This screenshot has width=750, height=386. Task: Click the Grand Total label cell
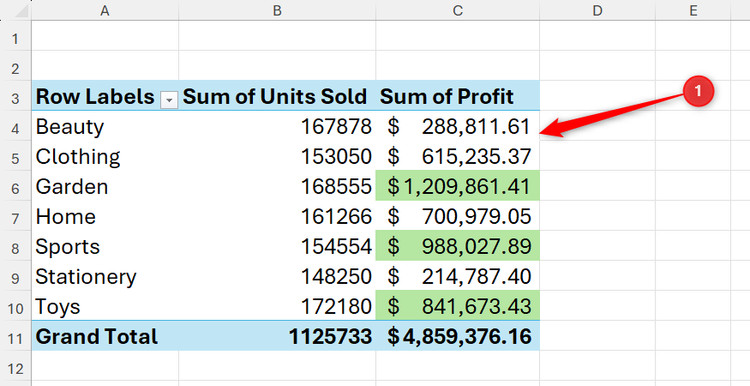point(105,336)
